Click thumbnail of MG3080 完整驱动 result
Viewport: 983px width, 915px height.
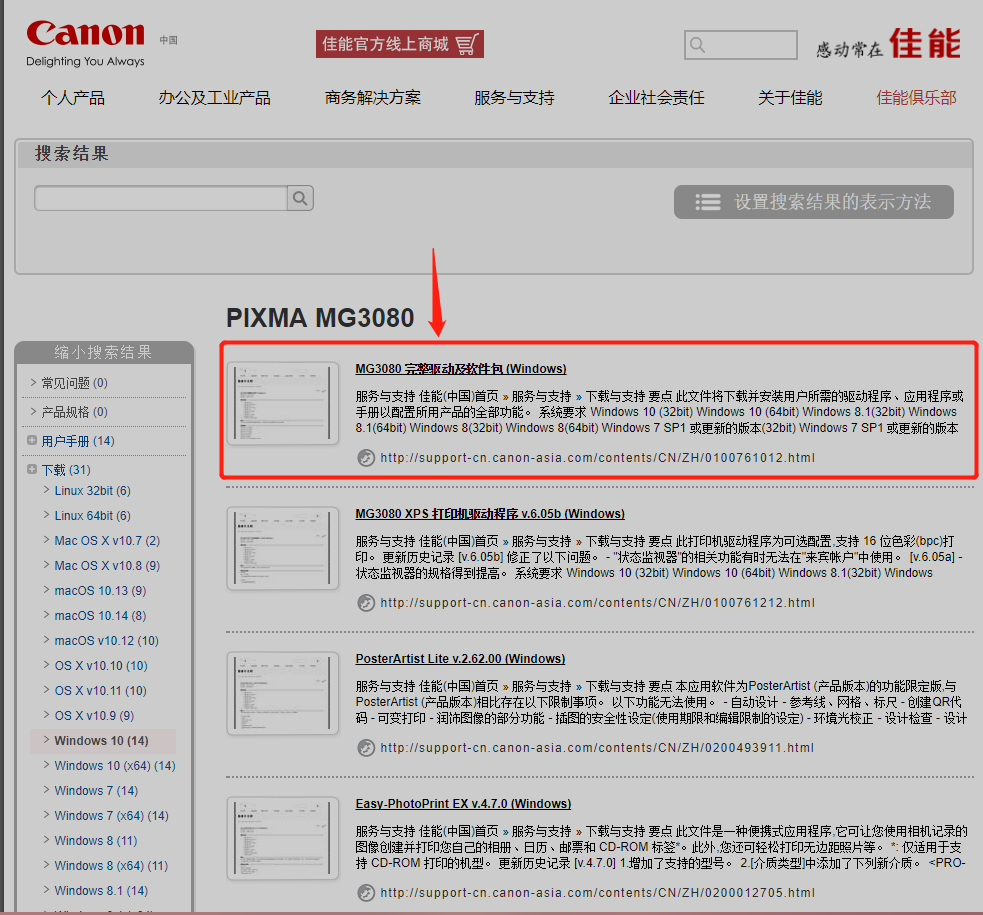(283, 404)
